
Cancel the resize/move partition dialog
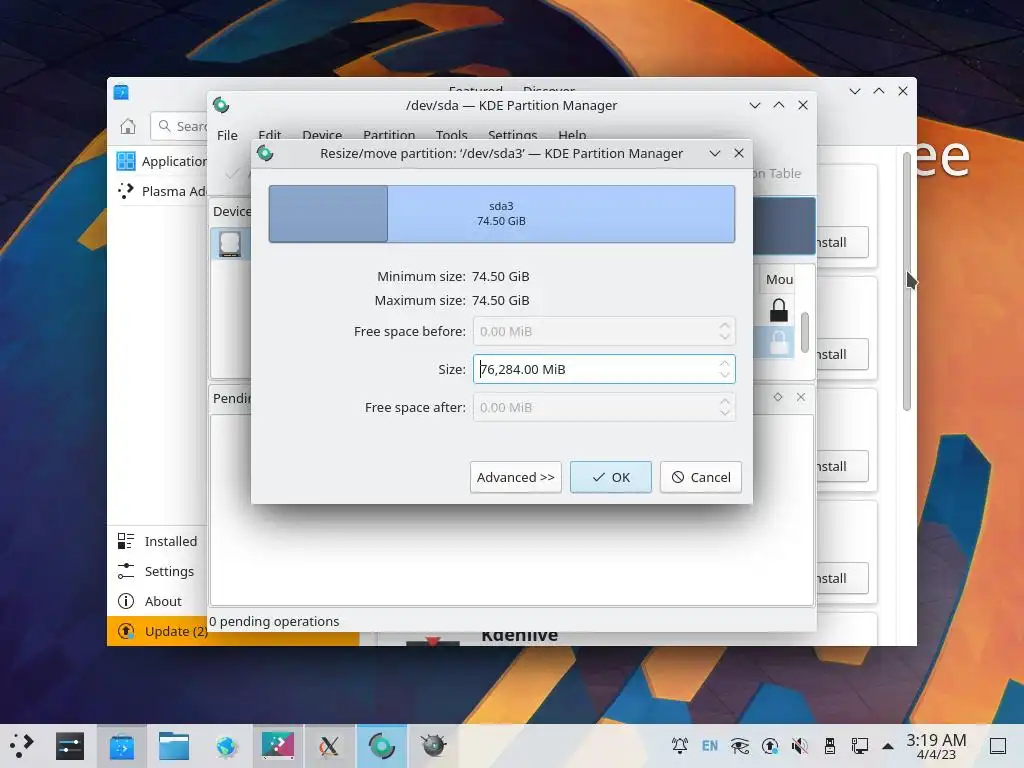click(701, 477)
